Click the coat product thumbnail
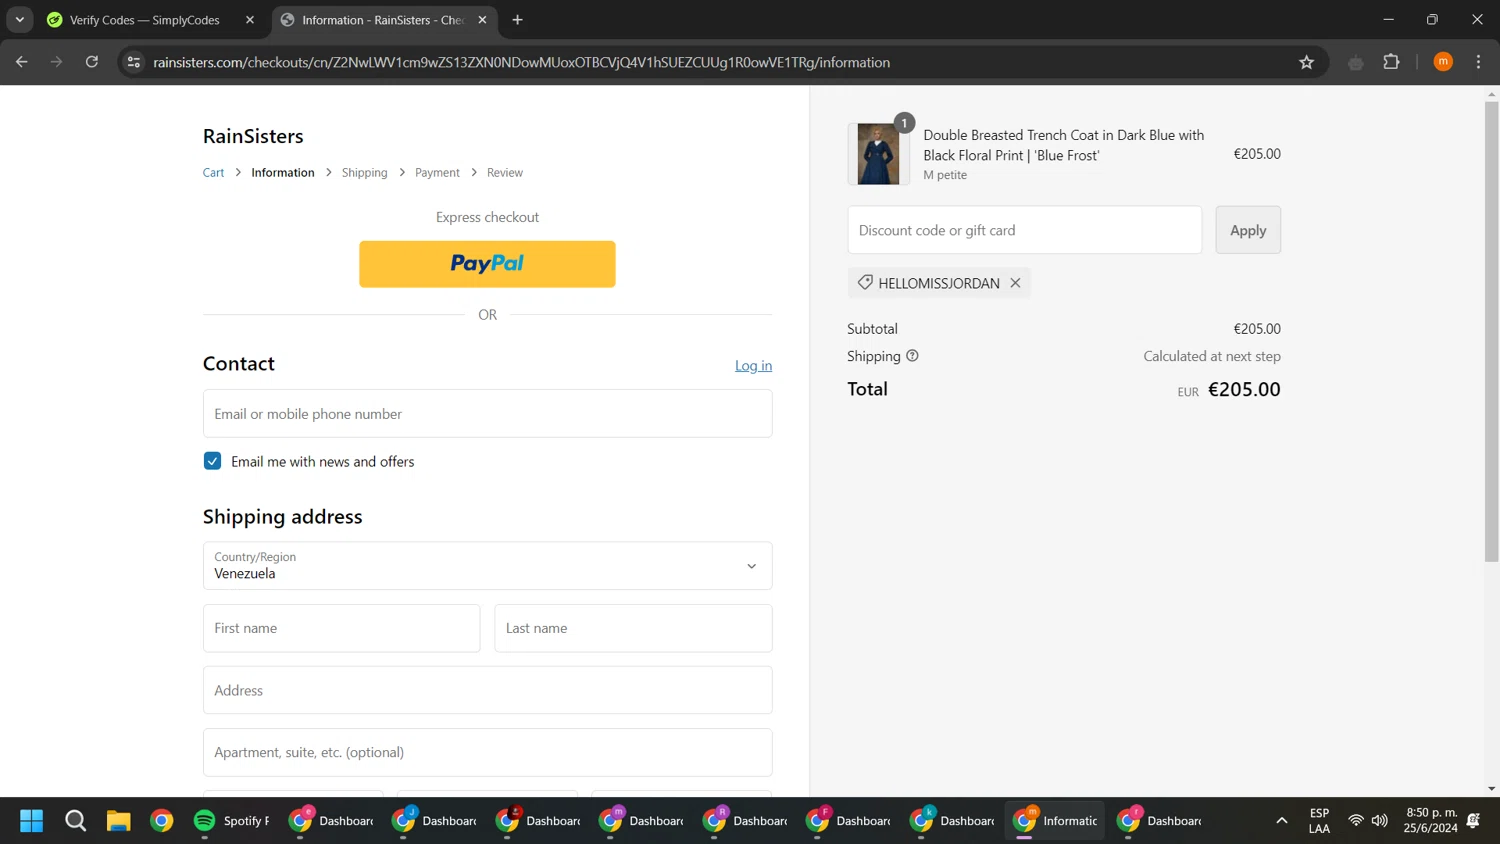Screen dimensions: 1500x844 pyautogui.click(x=878, y=154)
